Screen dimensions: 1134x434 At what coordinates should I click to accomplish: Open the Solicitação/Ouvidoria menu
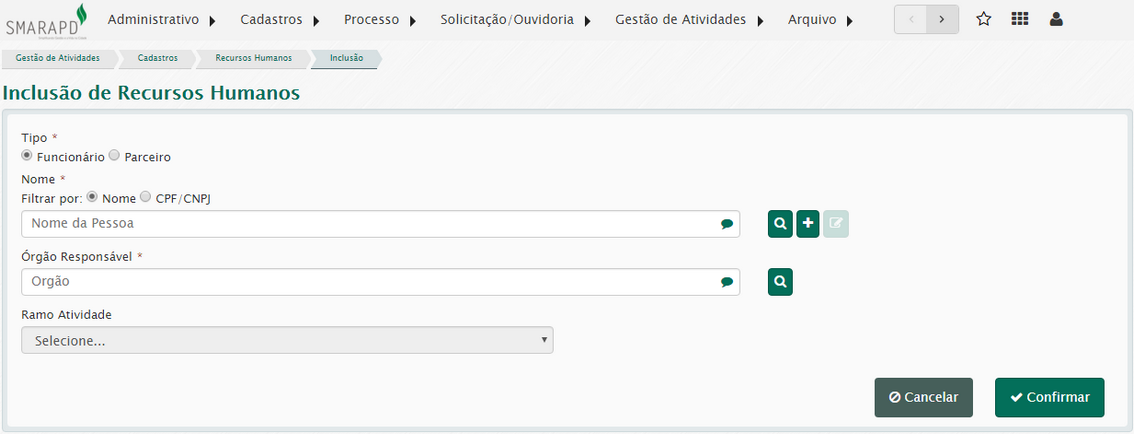(514, 19)
